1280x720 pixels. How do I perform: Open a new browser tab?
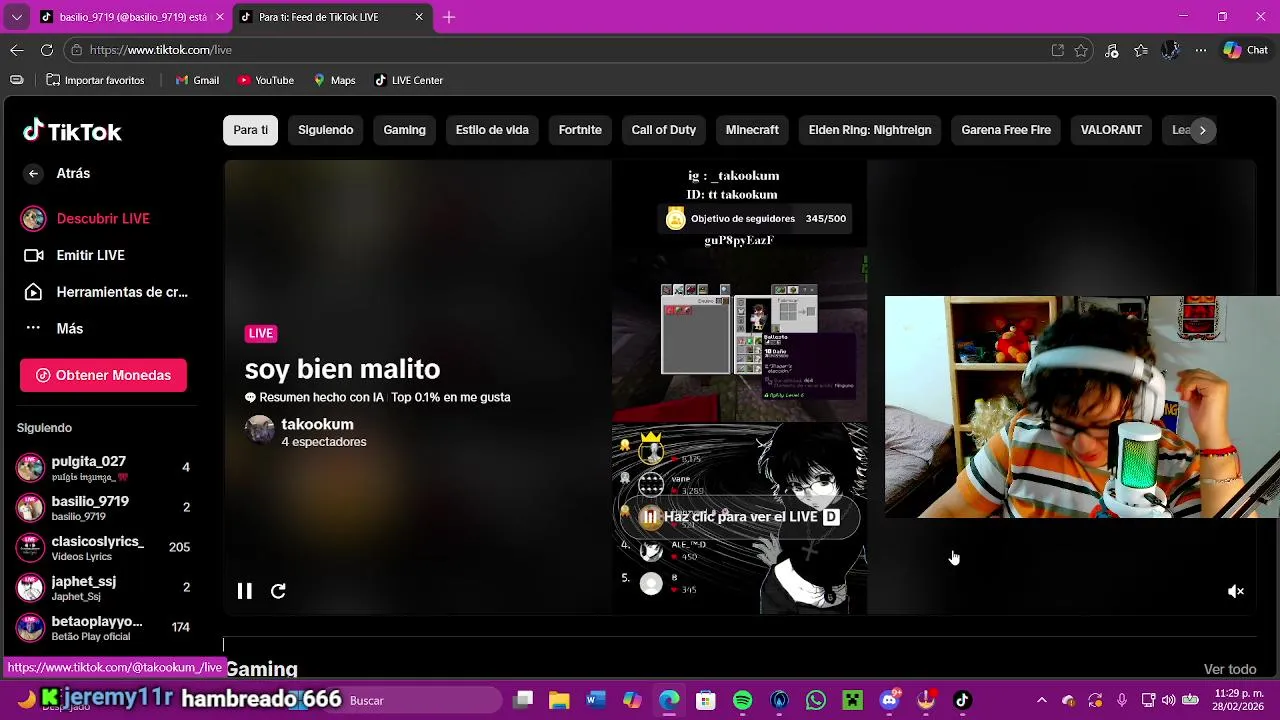(449, 17)
